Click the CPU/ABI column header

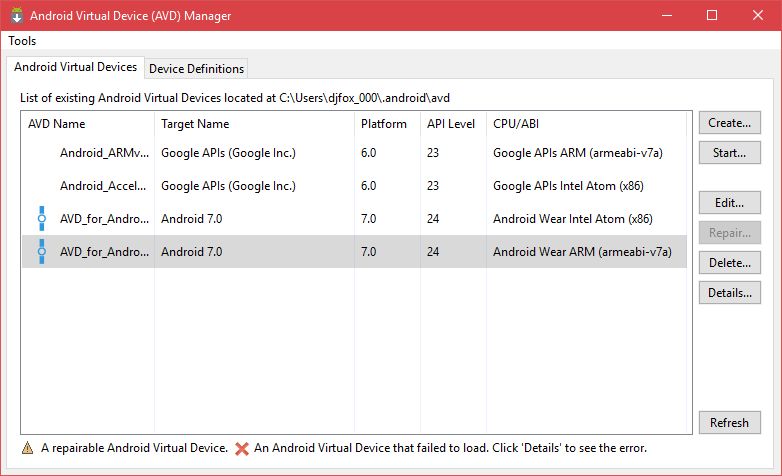click(586, 124)
